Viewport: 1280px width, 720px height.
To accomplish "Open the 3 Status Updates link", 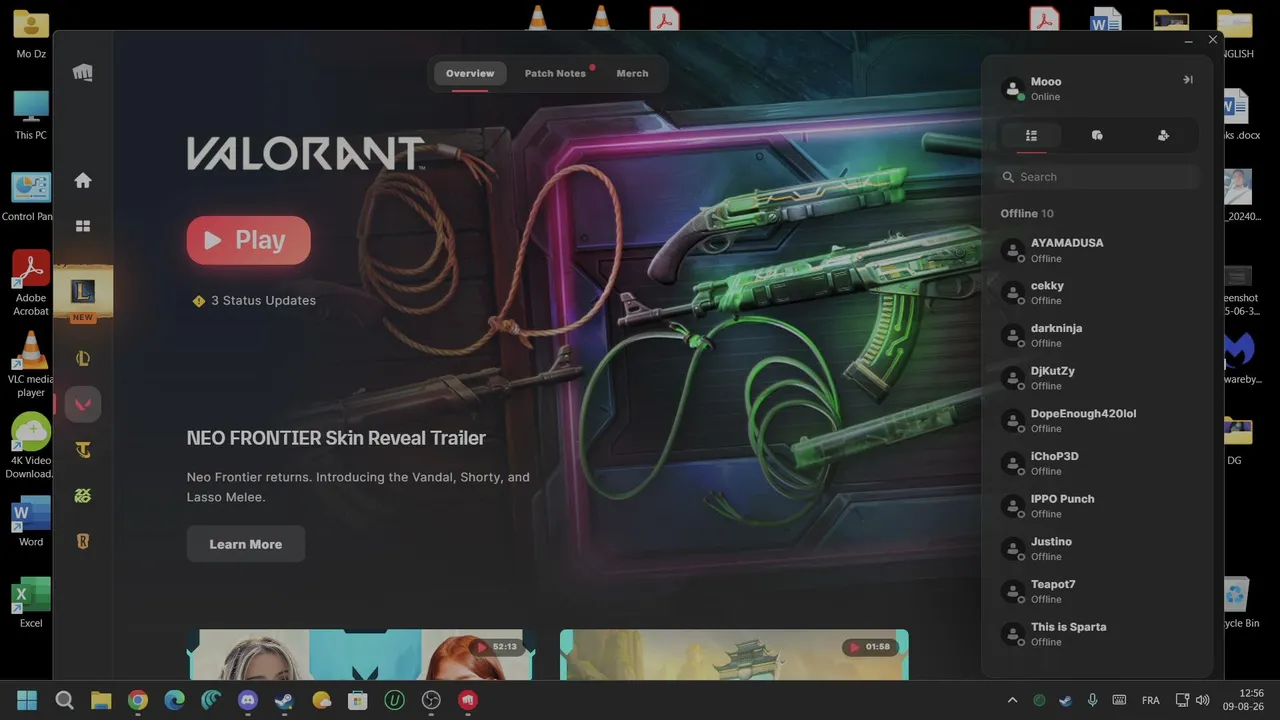I will [263, 300].
